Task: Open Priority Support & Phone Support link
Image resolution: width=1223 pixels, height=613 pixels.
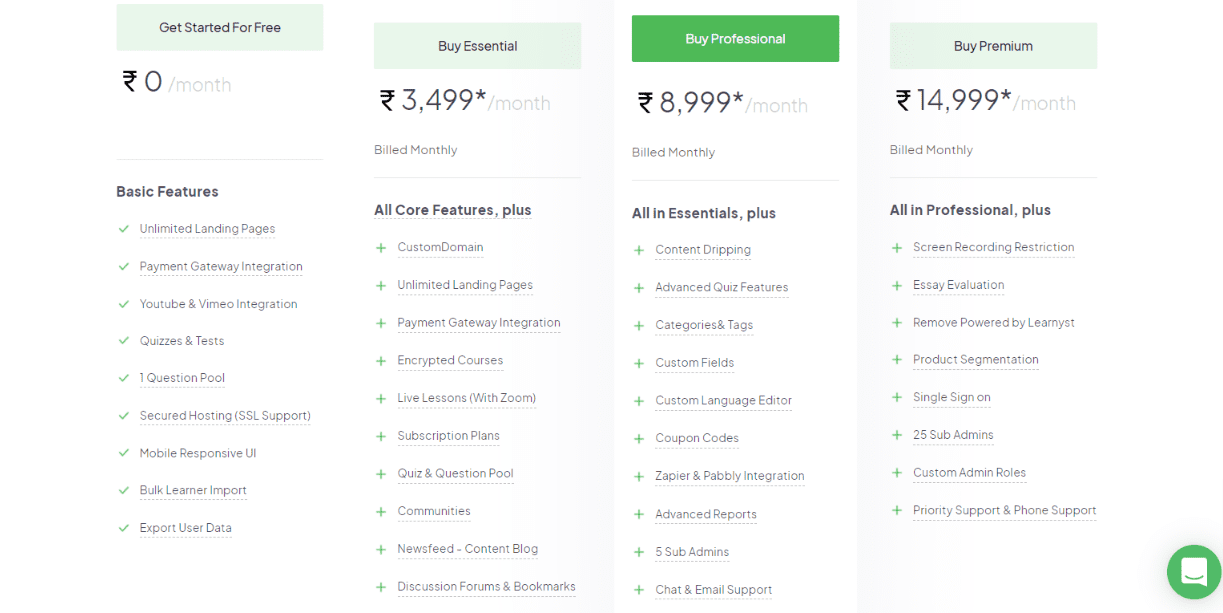Action: pos(1004,511)
